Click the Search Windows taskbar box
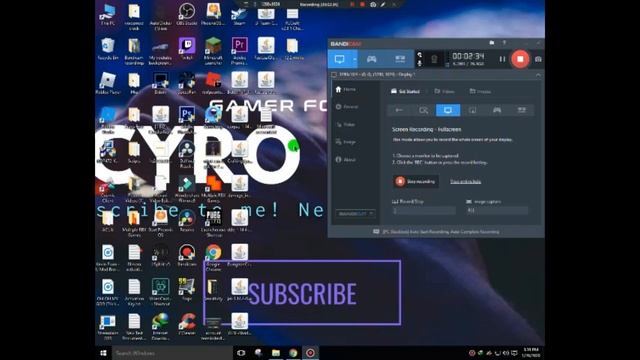This screenshot has height=360, width=640. pos(172,353)
